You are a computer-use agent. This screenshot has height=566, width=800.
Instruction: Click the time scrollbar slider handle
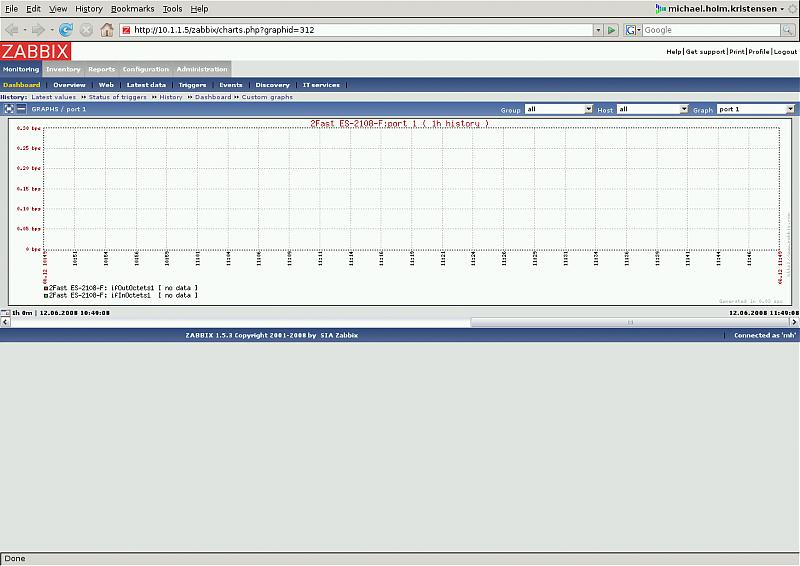pos(630,322)
